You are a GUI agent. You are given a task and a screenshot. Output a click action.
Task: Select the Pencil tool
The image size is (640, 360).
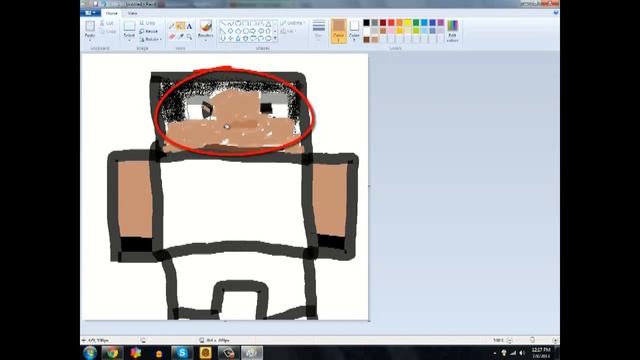[x=171, y=26]
